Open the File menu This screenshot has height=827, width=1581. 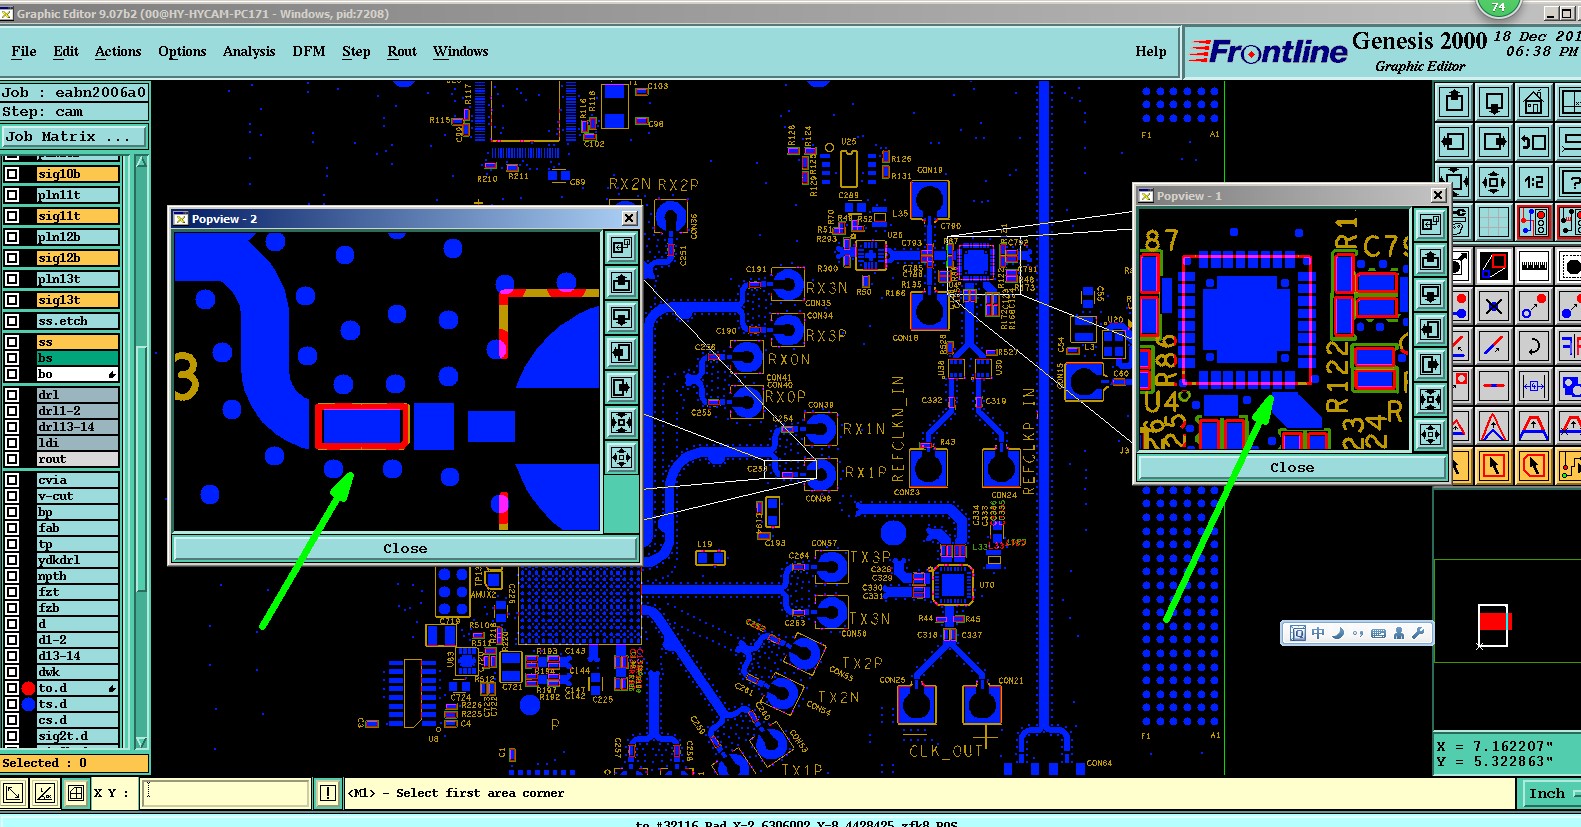pos(24,52)
